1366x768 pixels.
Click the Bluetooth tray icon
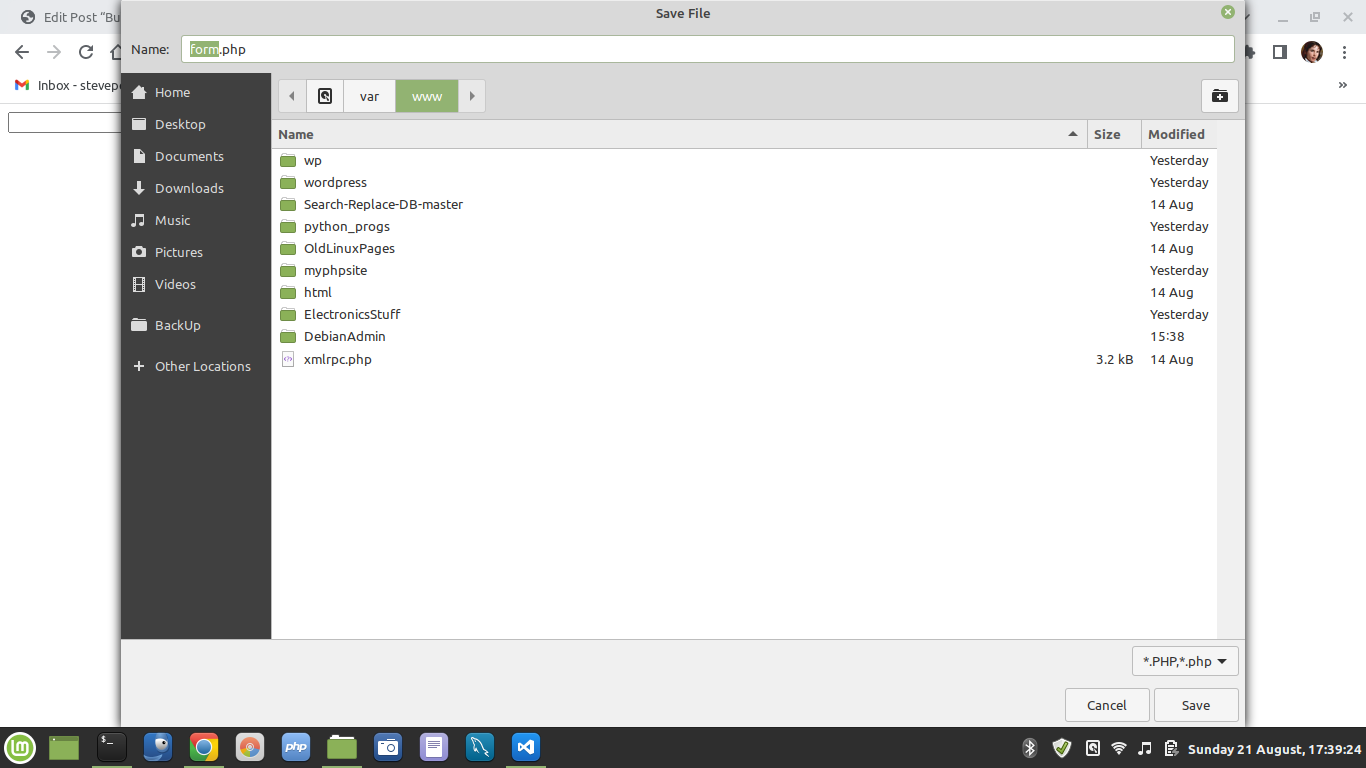point(1030,748)
